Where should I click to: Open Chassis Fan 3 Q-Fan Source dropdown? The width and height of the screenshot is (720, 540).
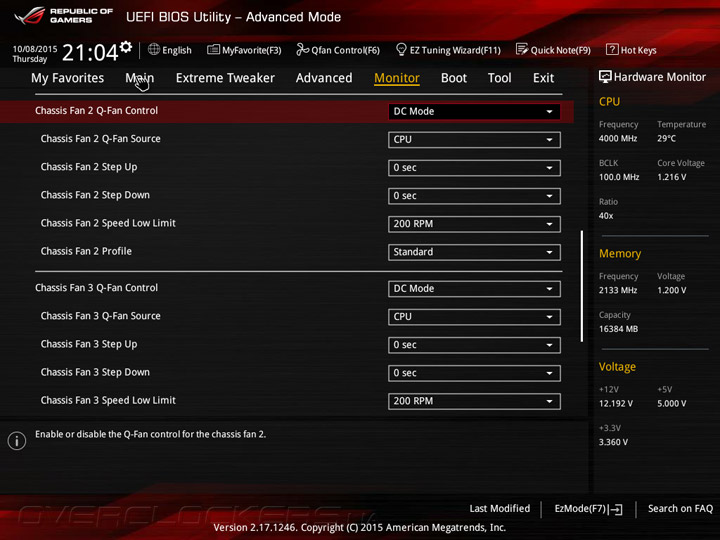[474, 317]
